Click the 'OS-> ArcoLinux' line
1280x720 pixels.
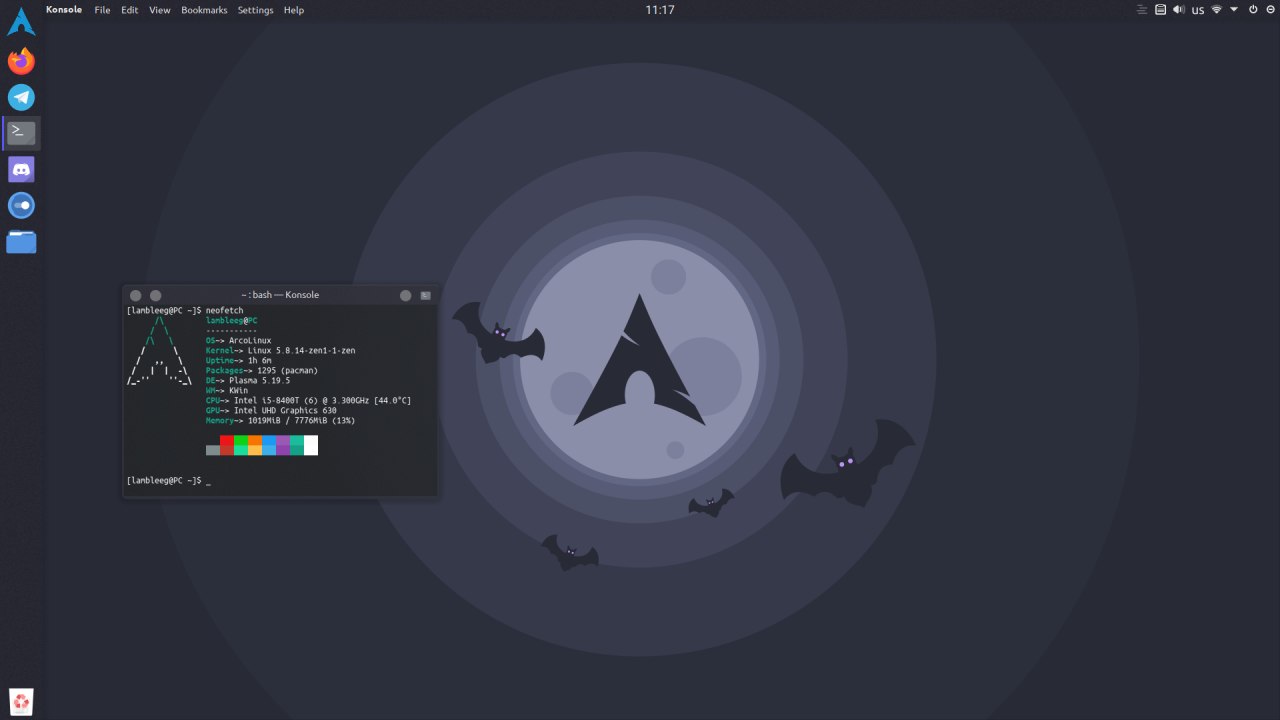240,341
